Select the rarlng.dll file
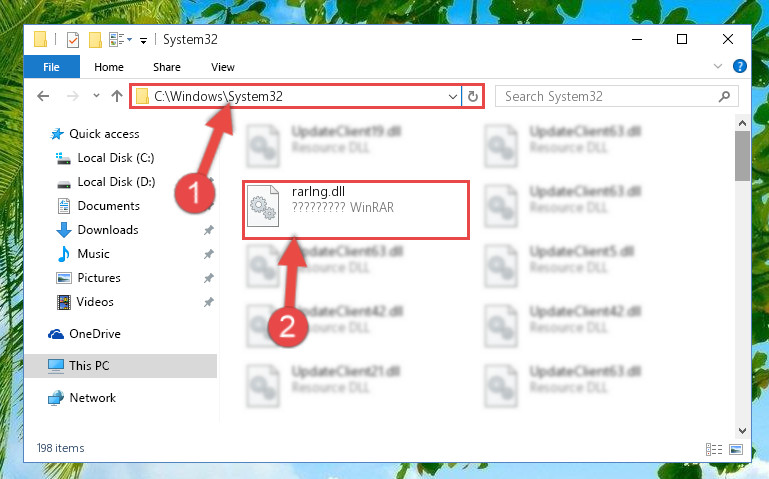Image resolution: width=769 pixels, height=479 pixels. tap(356, 210)
